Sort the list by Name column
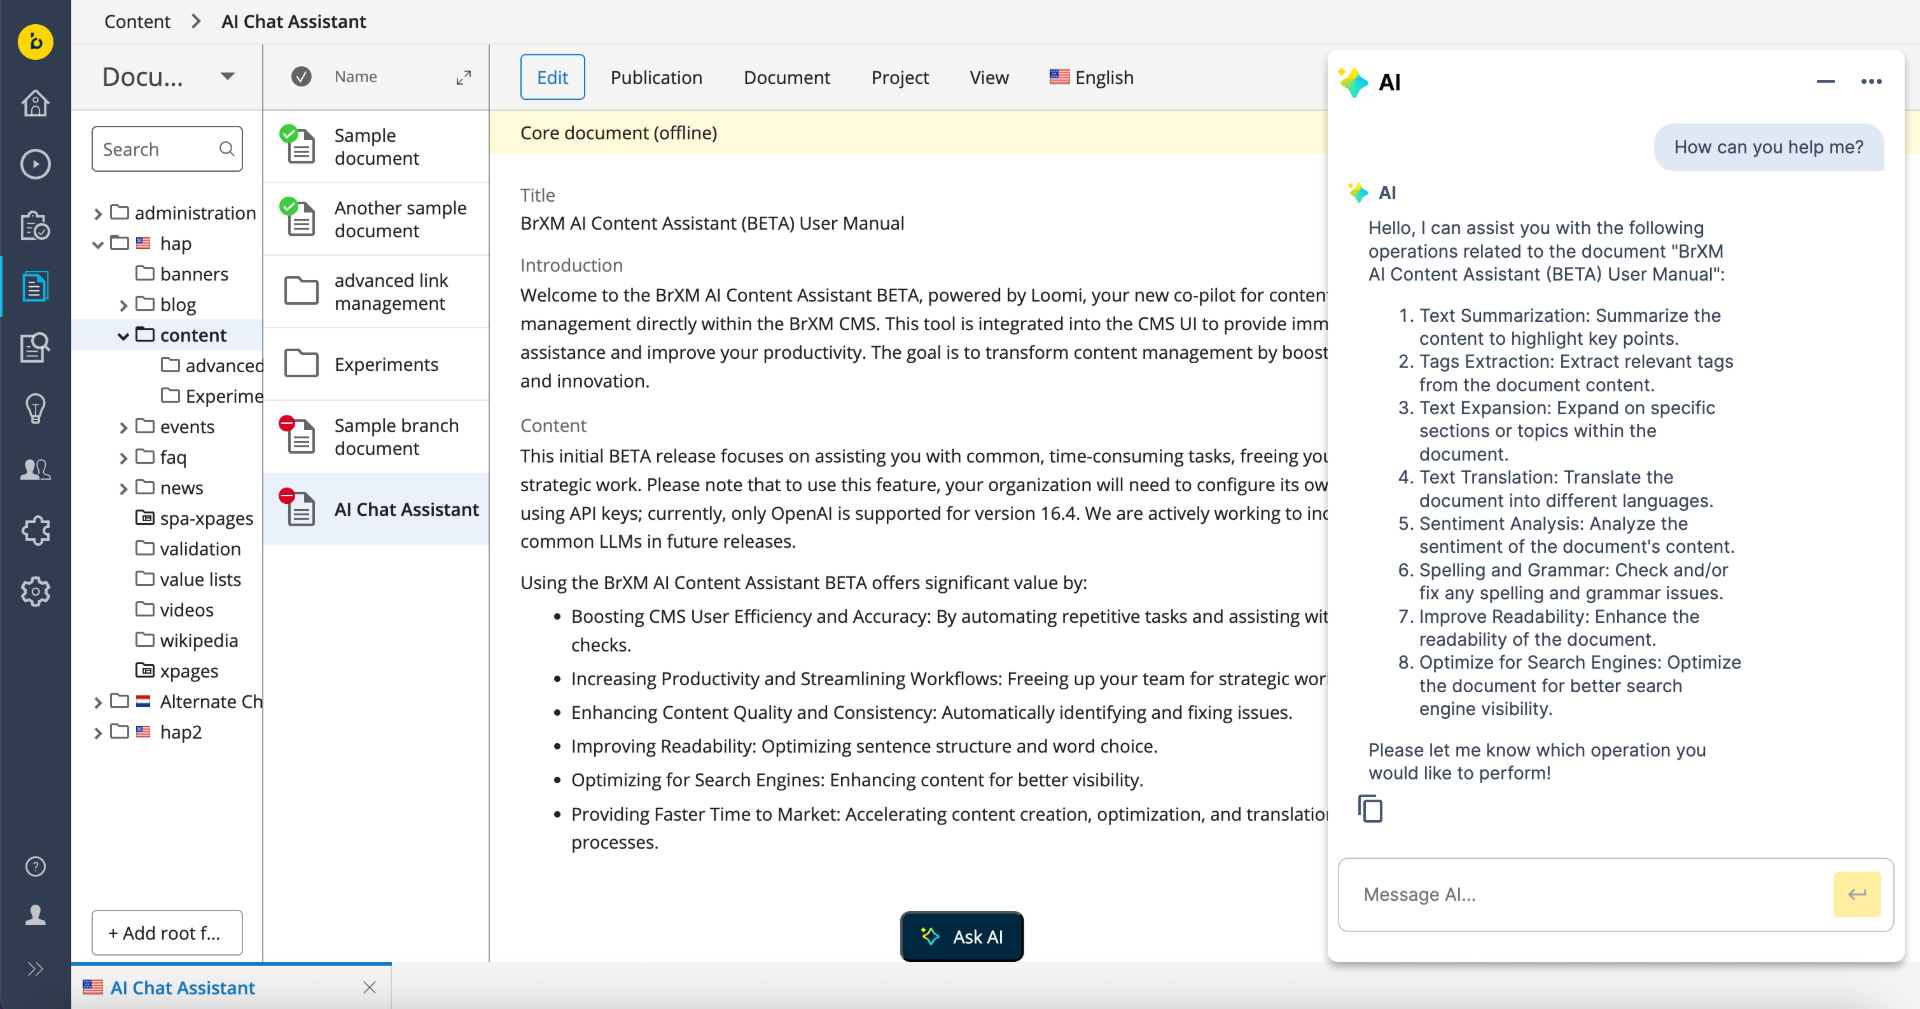Image resolution: width=1920 pixels, height=1009 pixels. coord(355,77)
